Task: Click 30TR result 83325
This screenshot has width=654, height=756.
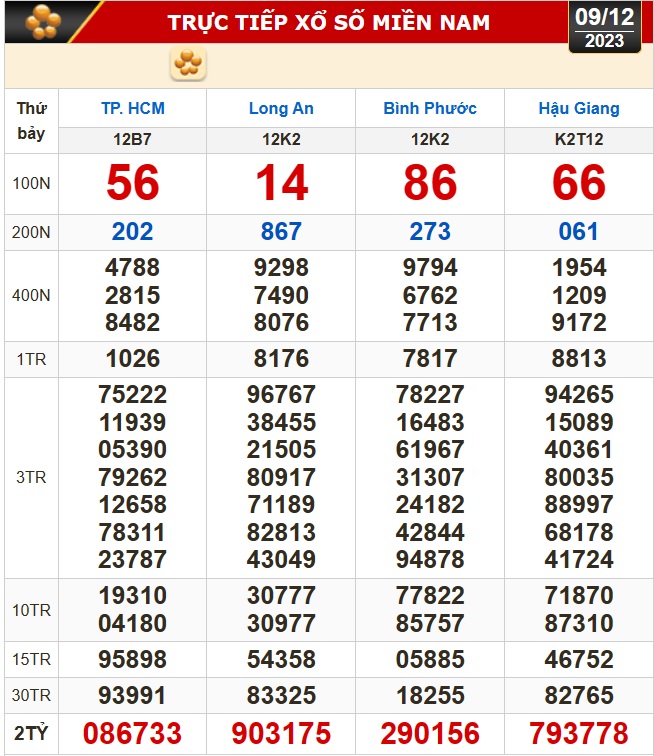Action: 281,695
